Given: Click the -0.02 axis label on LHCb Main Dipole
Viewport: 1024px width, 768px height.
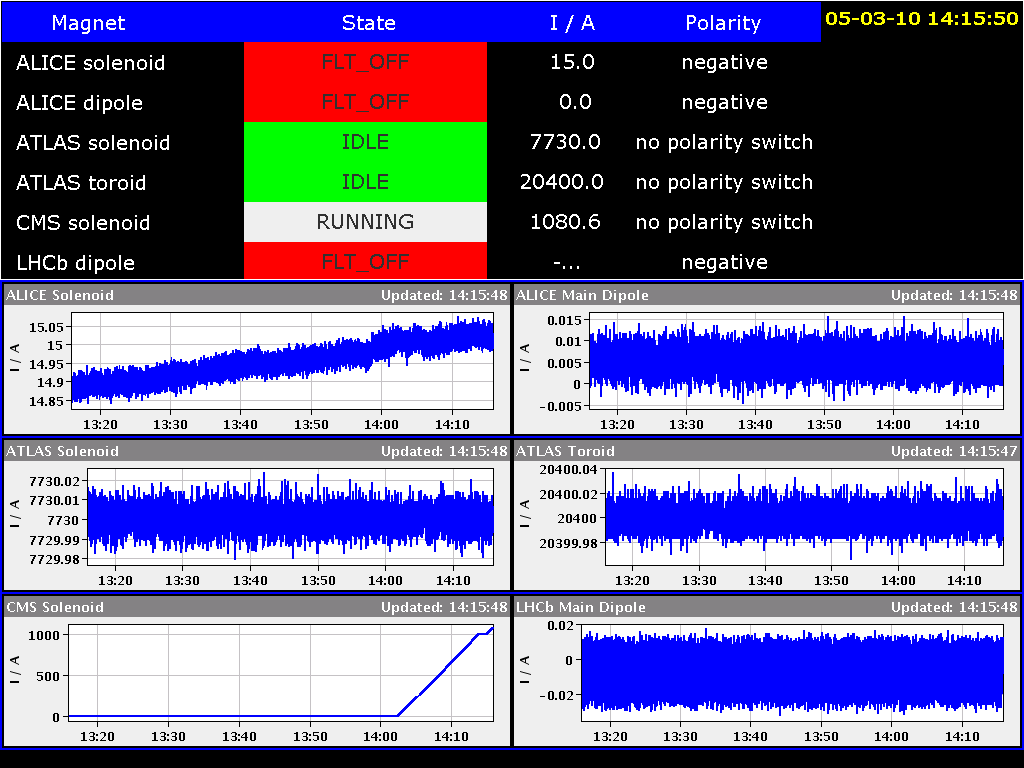Looking at the screenshot, I should [556, 696].
